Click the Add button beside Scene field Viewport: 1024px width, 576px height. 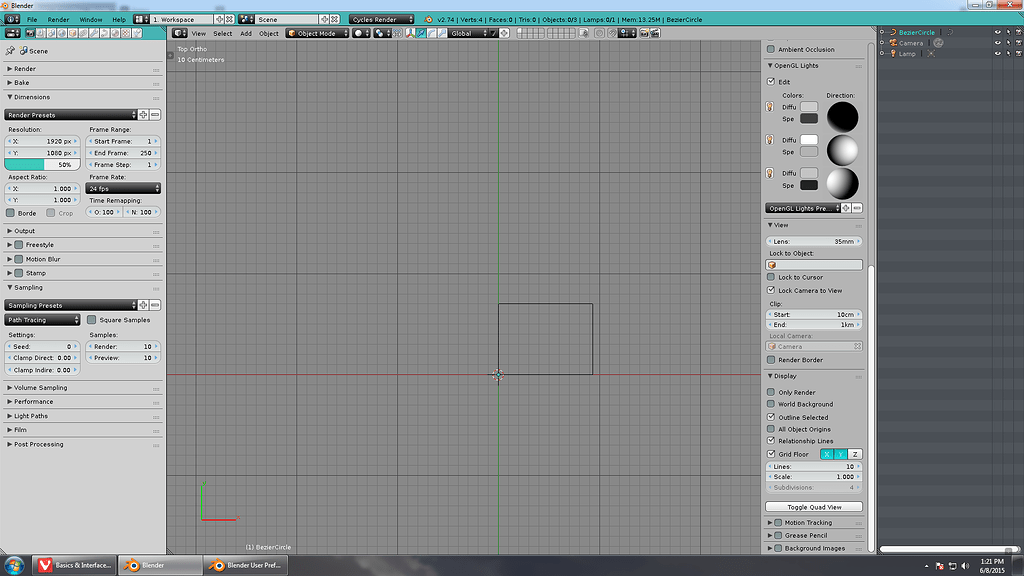pyautogui.click(x=324, y=20)
